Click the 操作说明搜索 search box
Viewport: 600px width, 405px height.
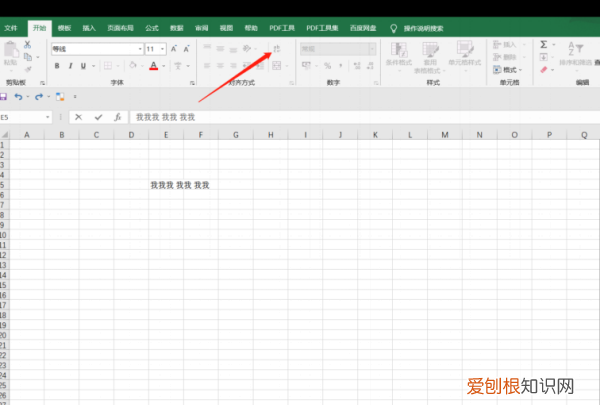coord(423,28)
